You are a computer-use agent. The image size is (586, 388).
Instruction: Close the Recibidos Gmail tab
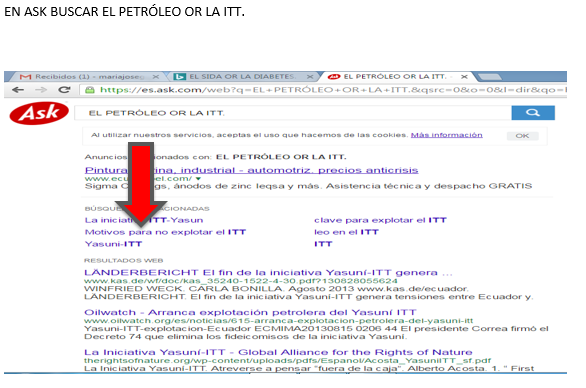156,77
